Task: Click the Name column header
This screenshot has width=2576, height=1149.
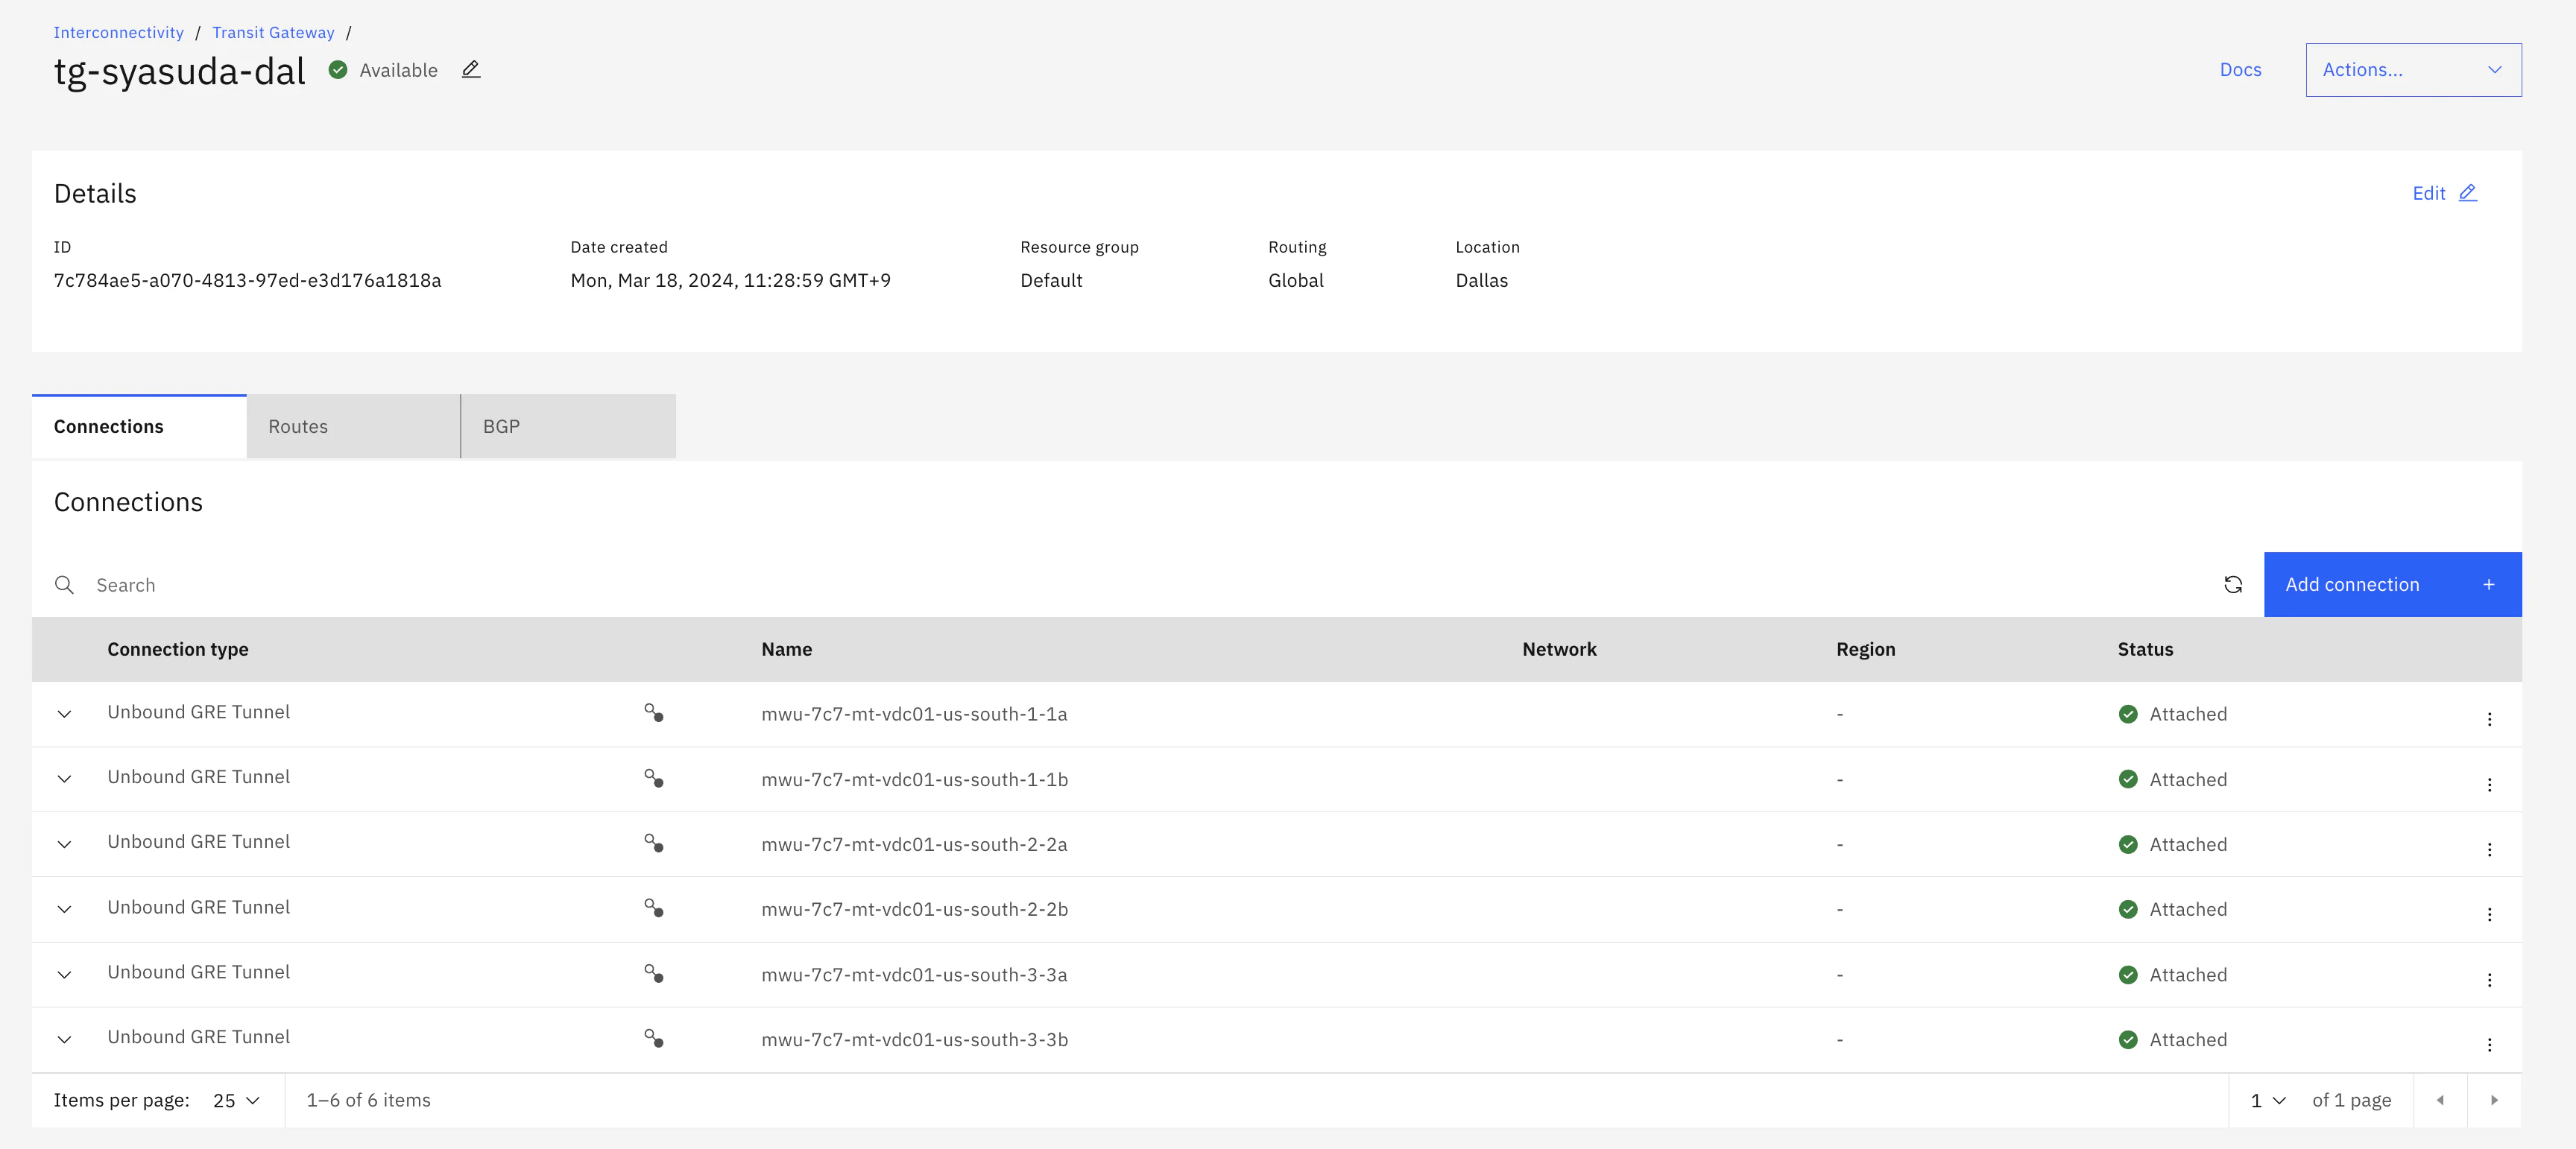Action: click(786, 649)
